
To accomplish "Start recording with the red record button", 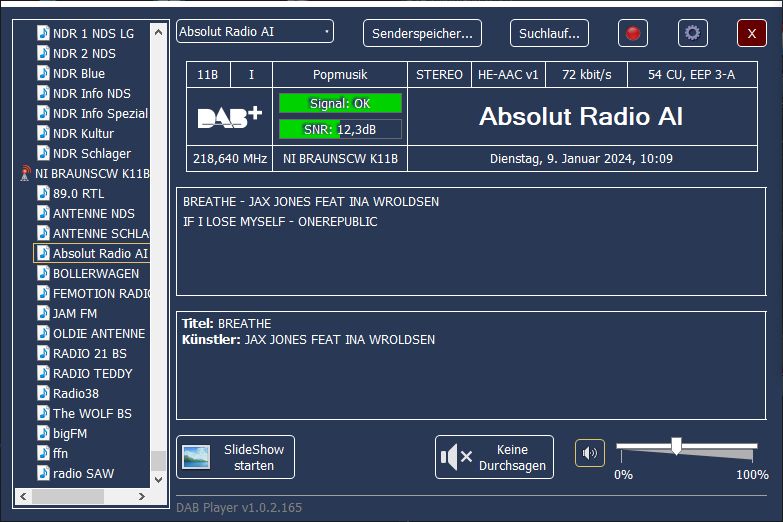I will point(633,33).
